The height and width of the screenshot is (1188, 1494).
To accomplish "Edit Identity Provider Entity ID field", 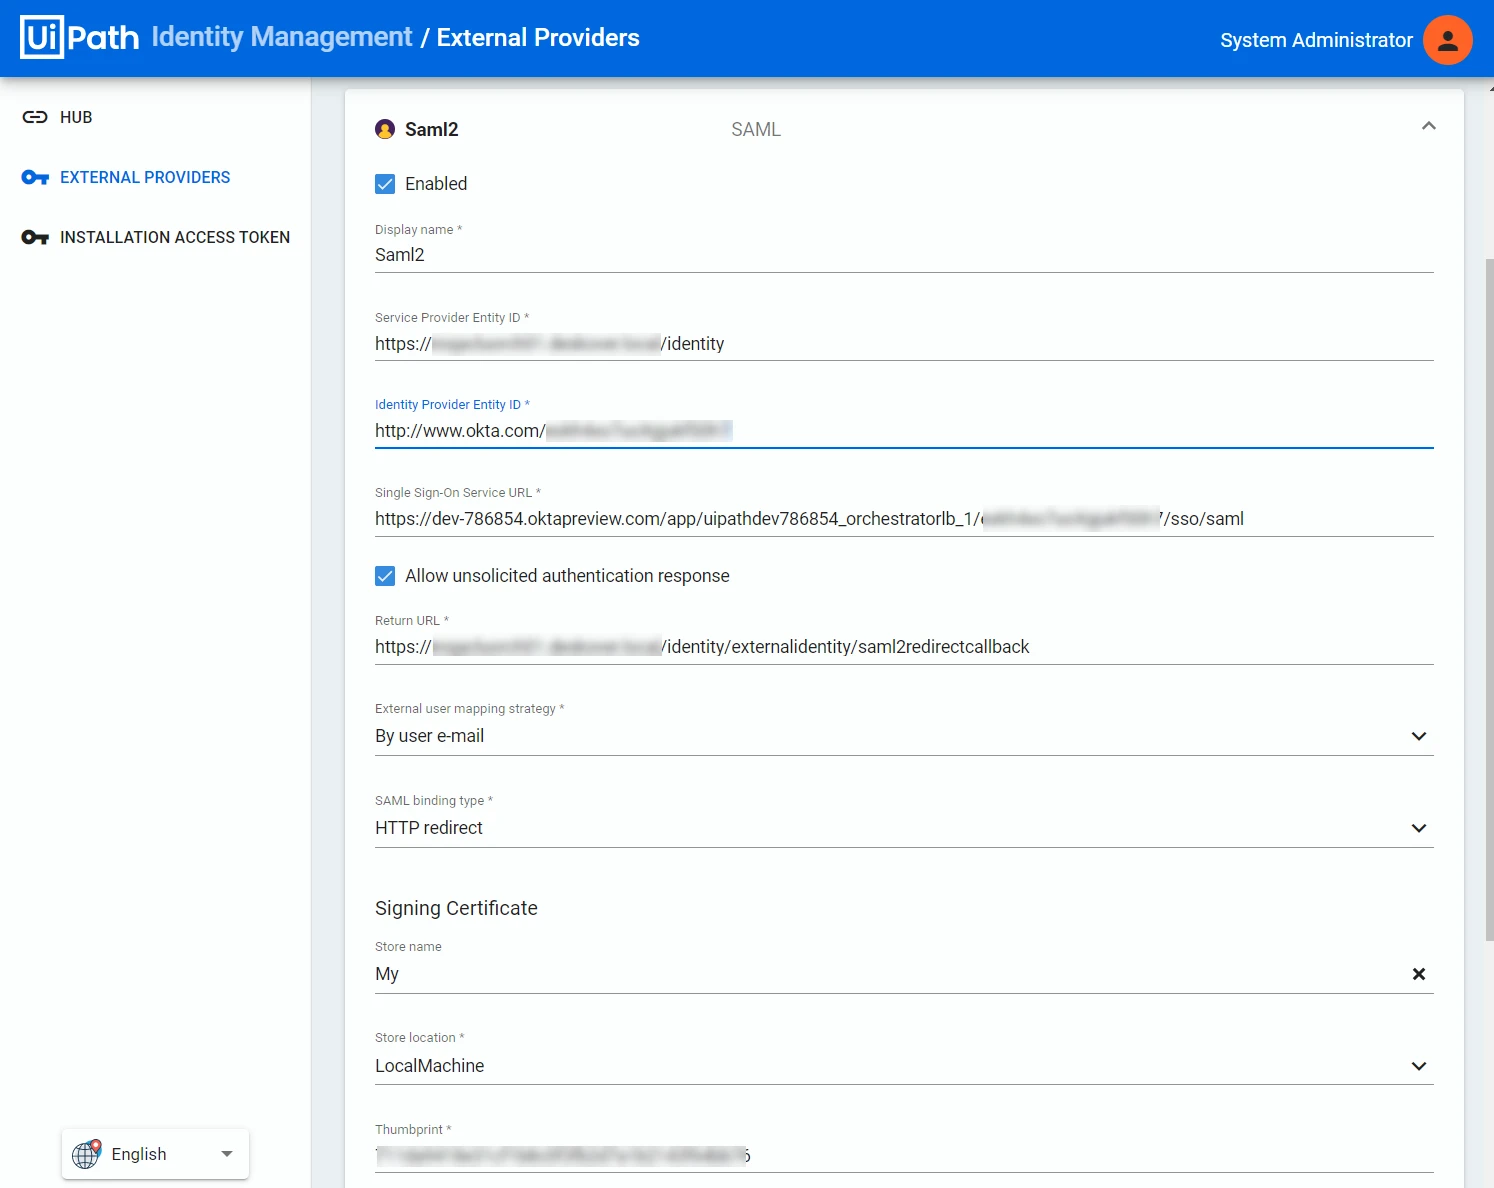I will 904,431.
